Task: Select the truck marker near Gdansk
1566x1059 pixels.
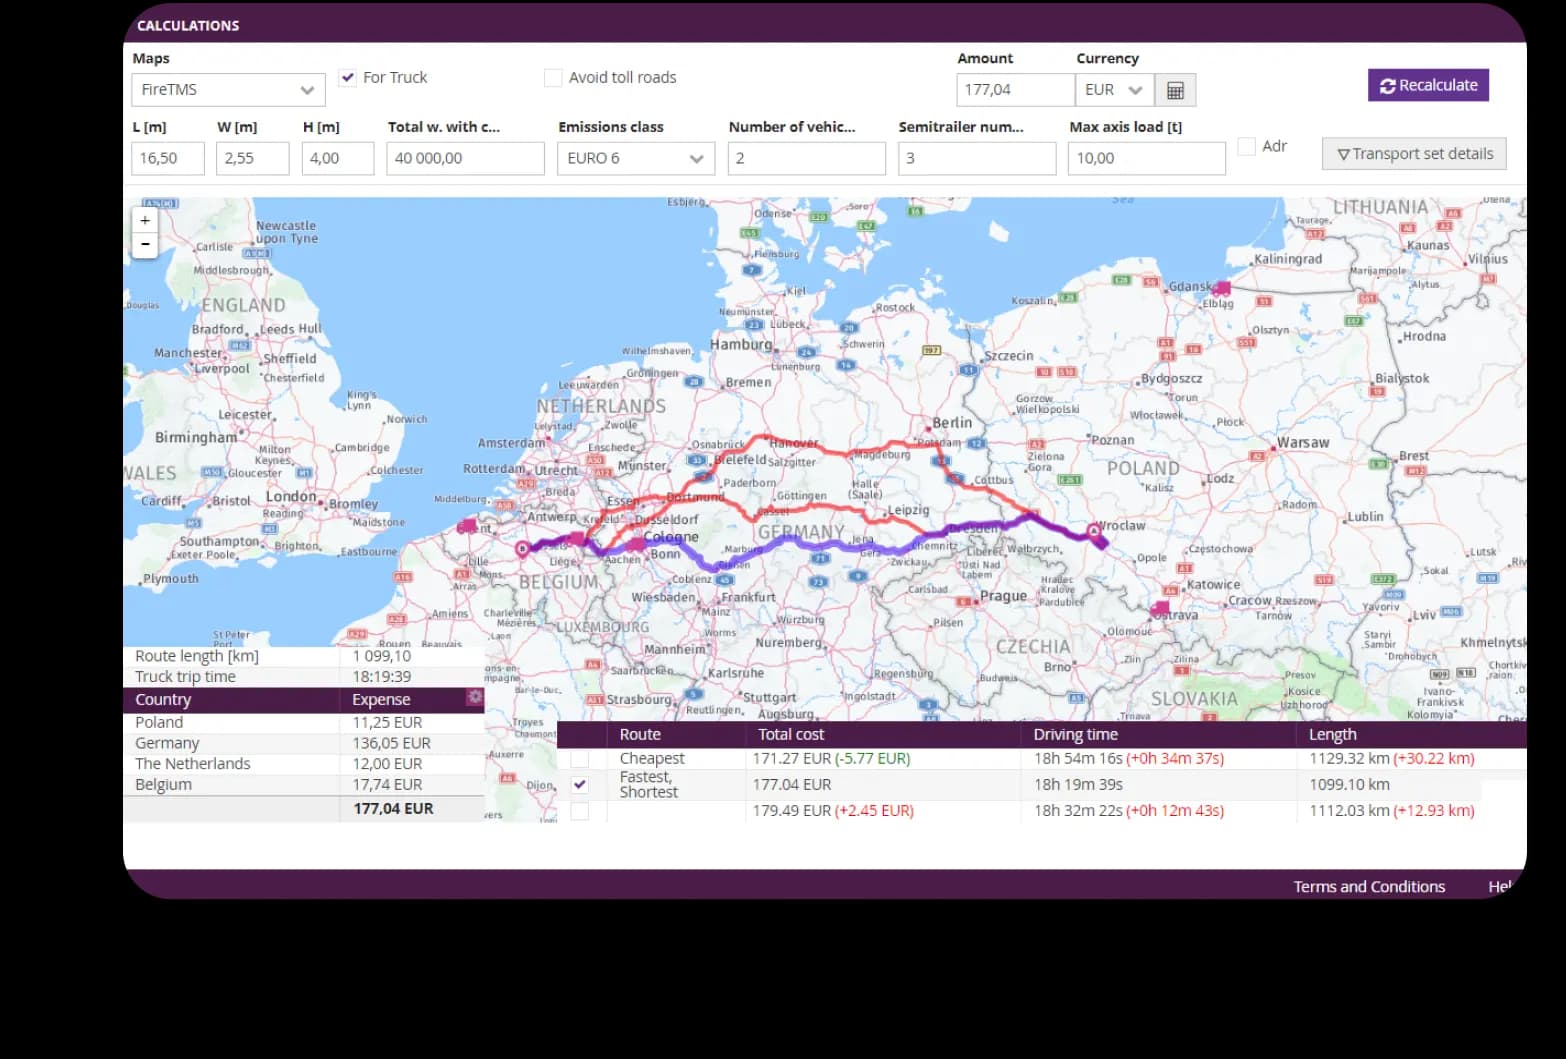Action: [x=1222, y=288]
